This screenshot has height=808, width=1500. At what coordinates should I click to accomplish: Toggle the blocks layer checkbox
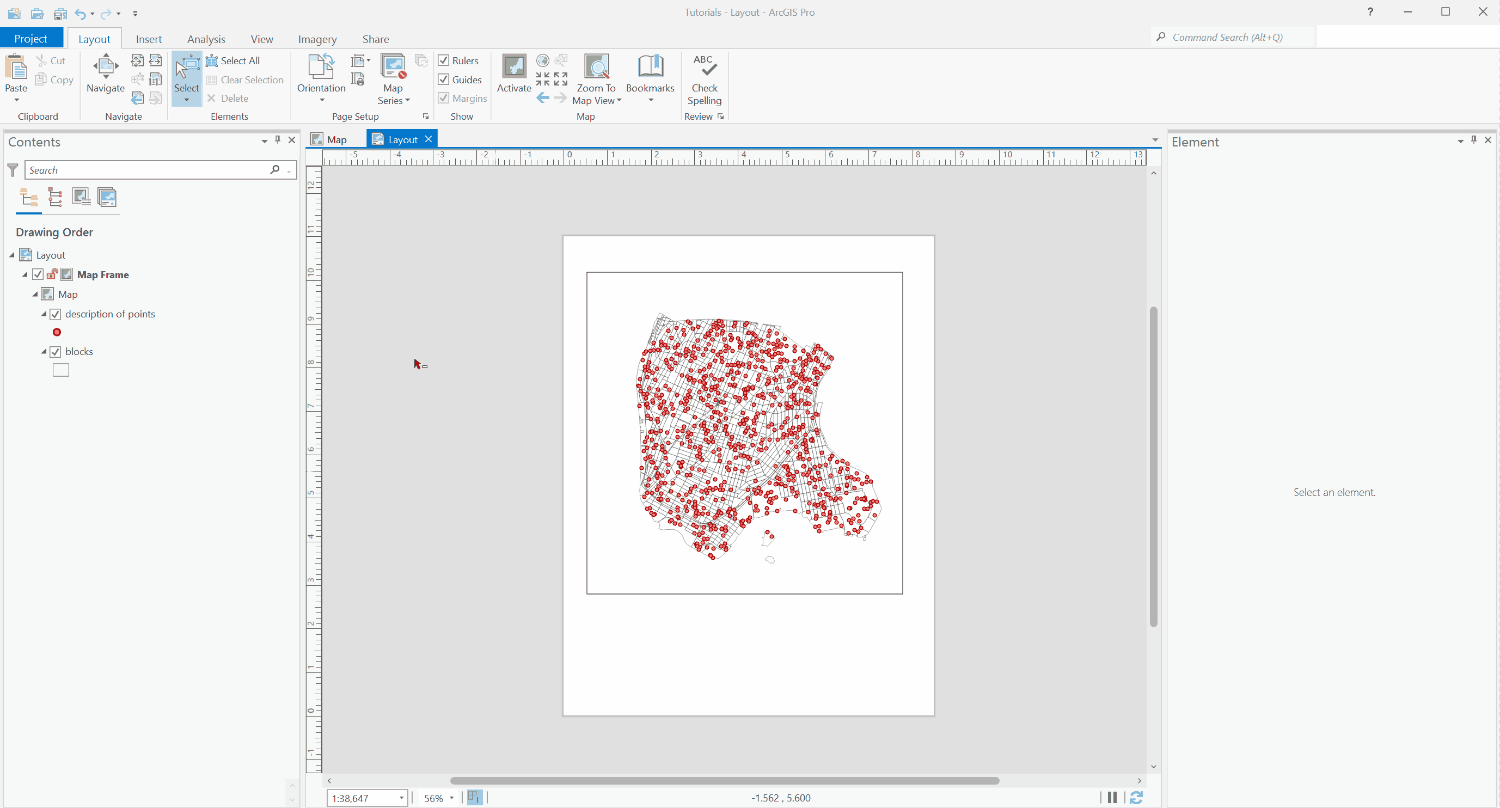pos(56,352)
